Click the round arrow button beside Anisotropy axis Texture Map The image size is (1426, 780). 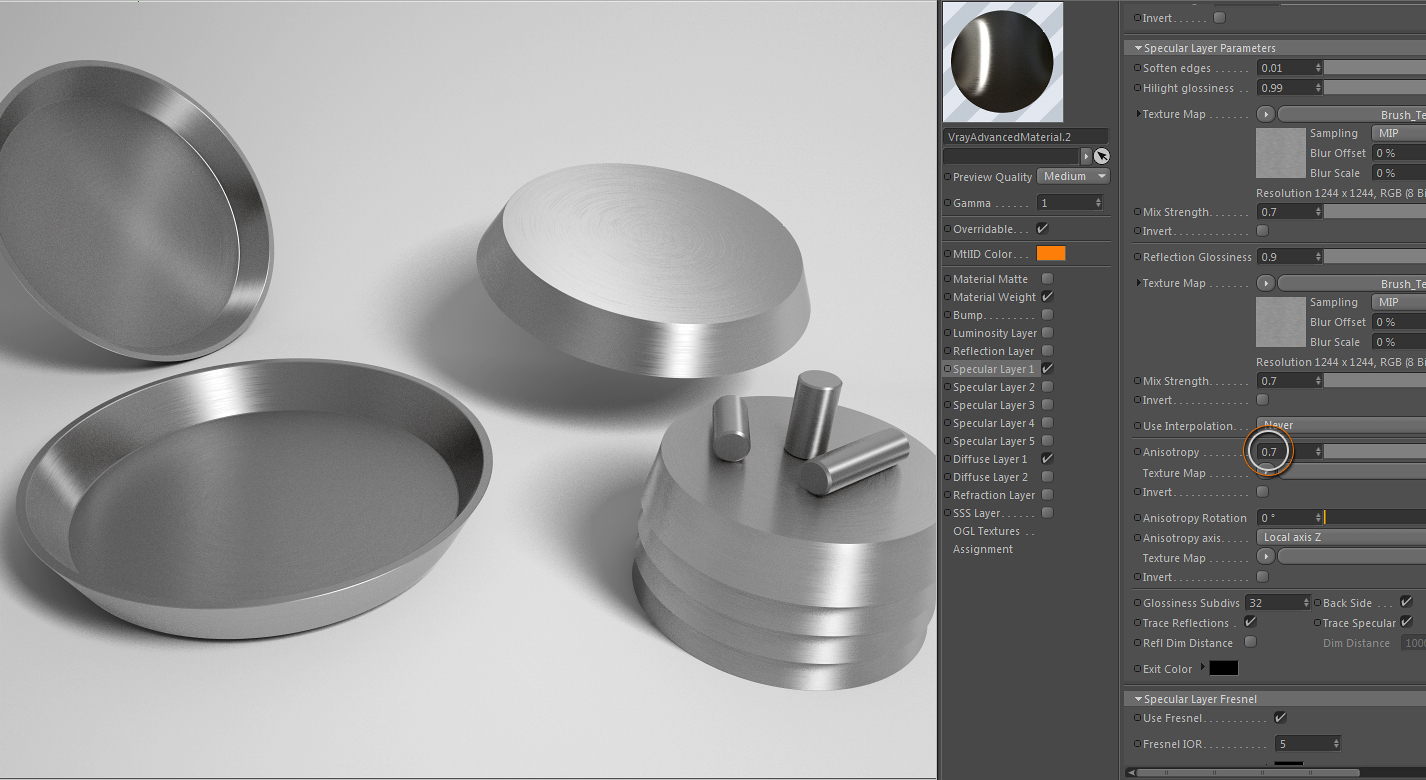point(1266,557)
